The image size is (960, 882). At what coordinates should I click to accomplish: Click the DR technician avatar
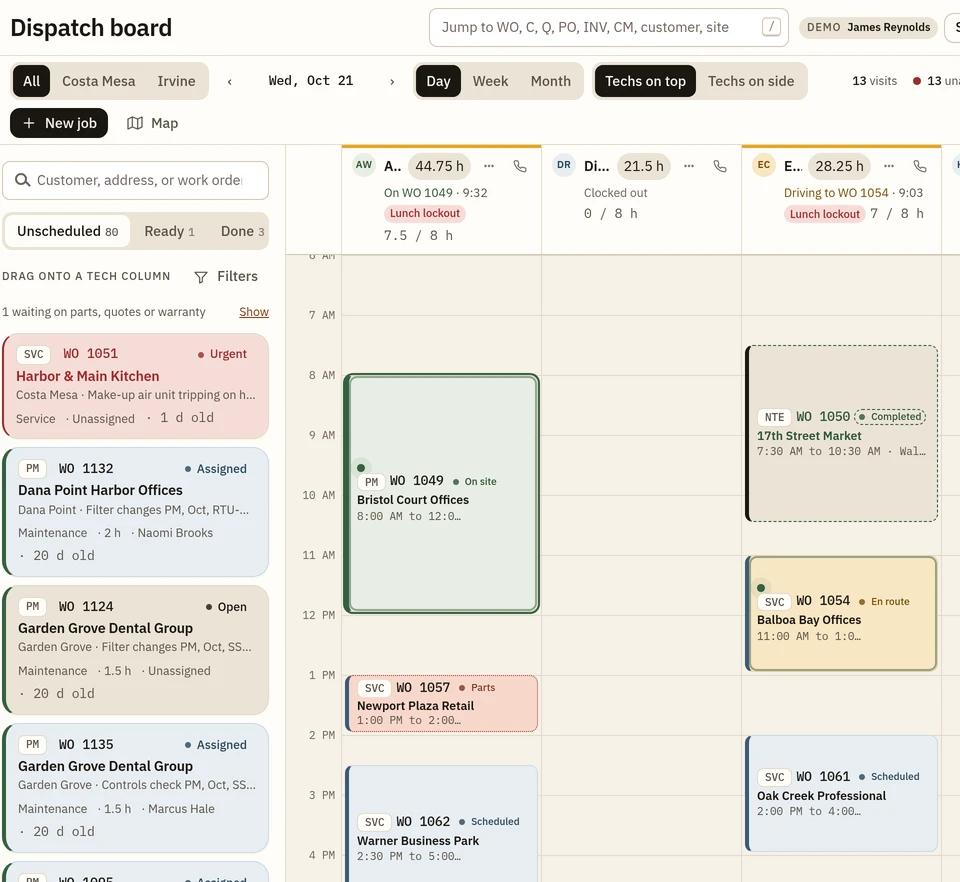[x=564, y=165]
